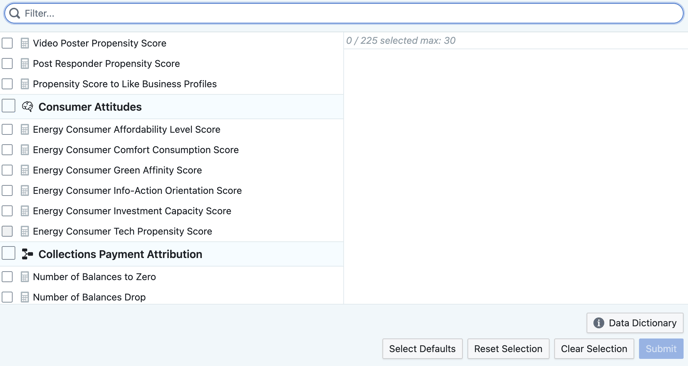Screen dimensions: 688x366
Task: Check Energy Consumer Investment Capacity Score checkbox
Action: [x=7, y=211]
